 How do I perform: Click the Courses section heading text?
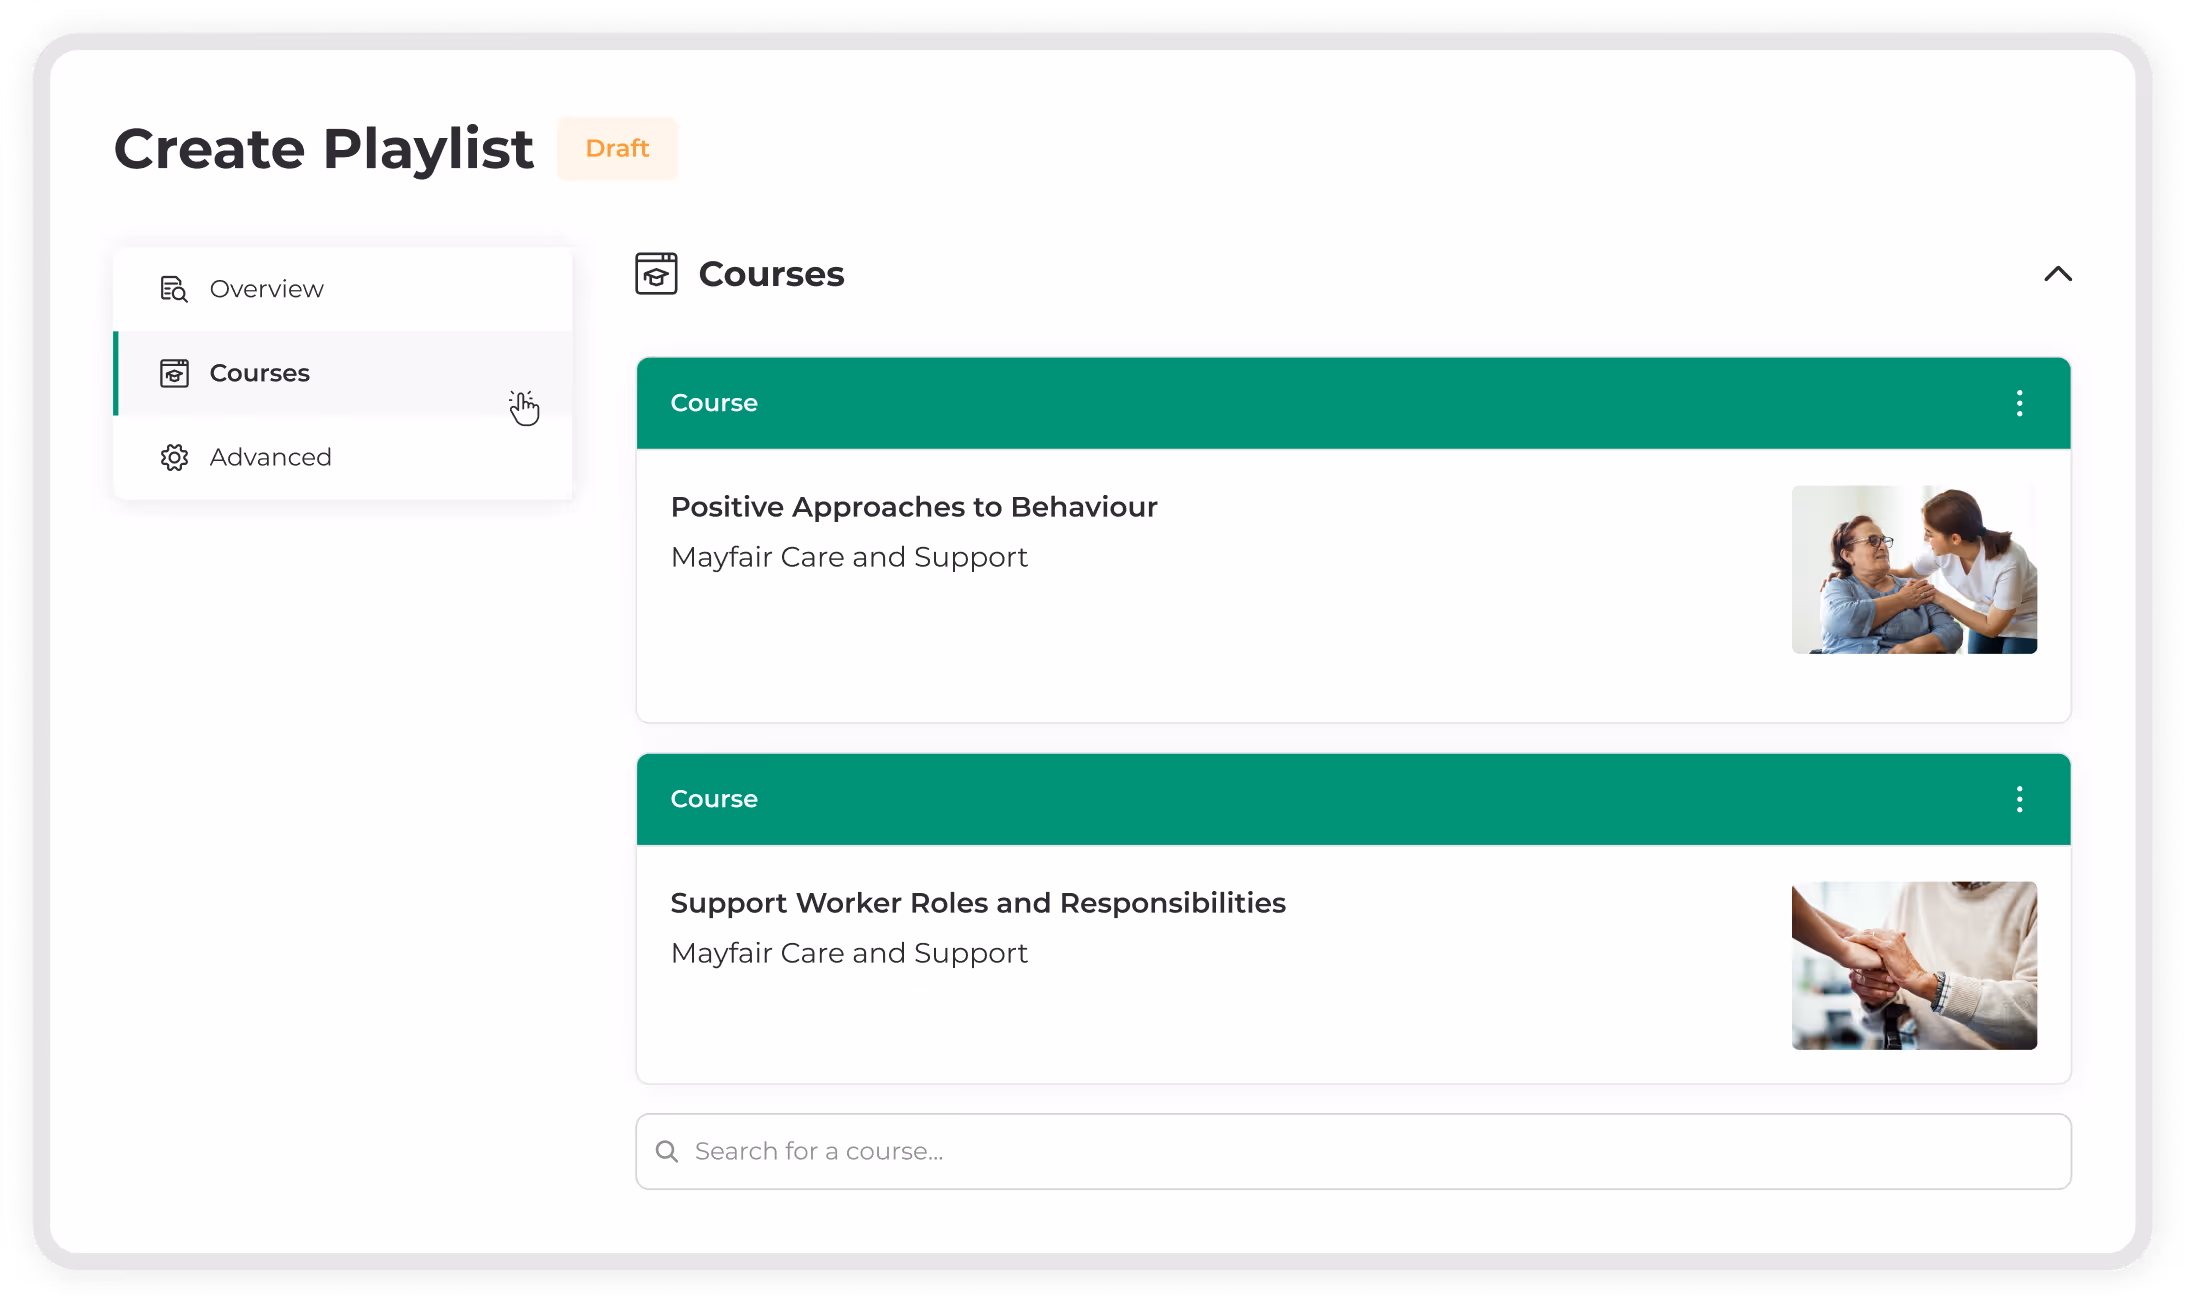tap(771, 274)
